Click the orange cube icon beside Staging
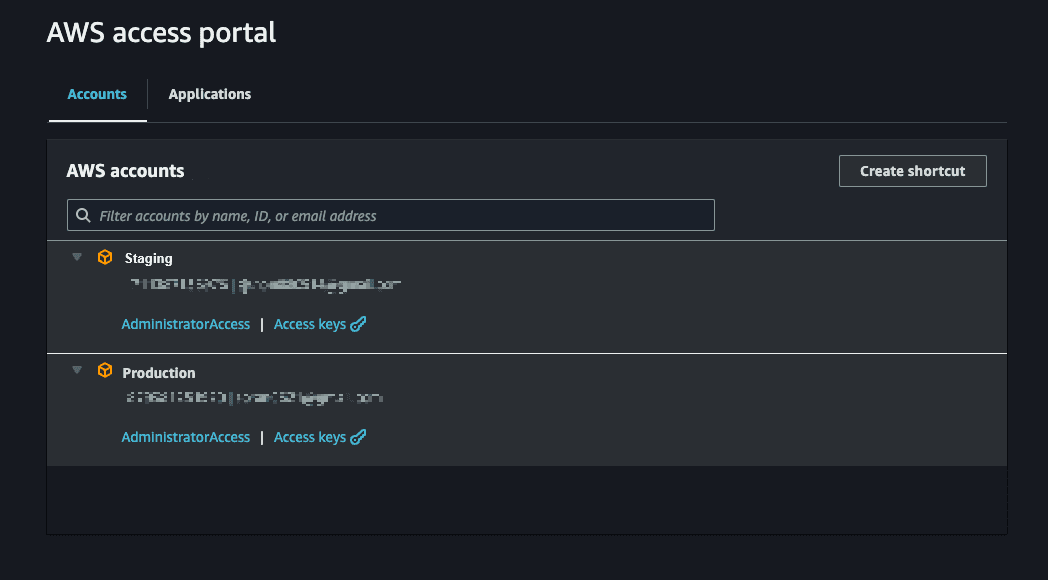Image resolution: width=1048 pixels, height=580 pixels. [105, 258]
